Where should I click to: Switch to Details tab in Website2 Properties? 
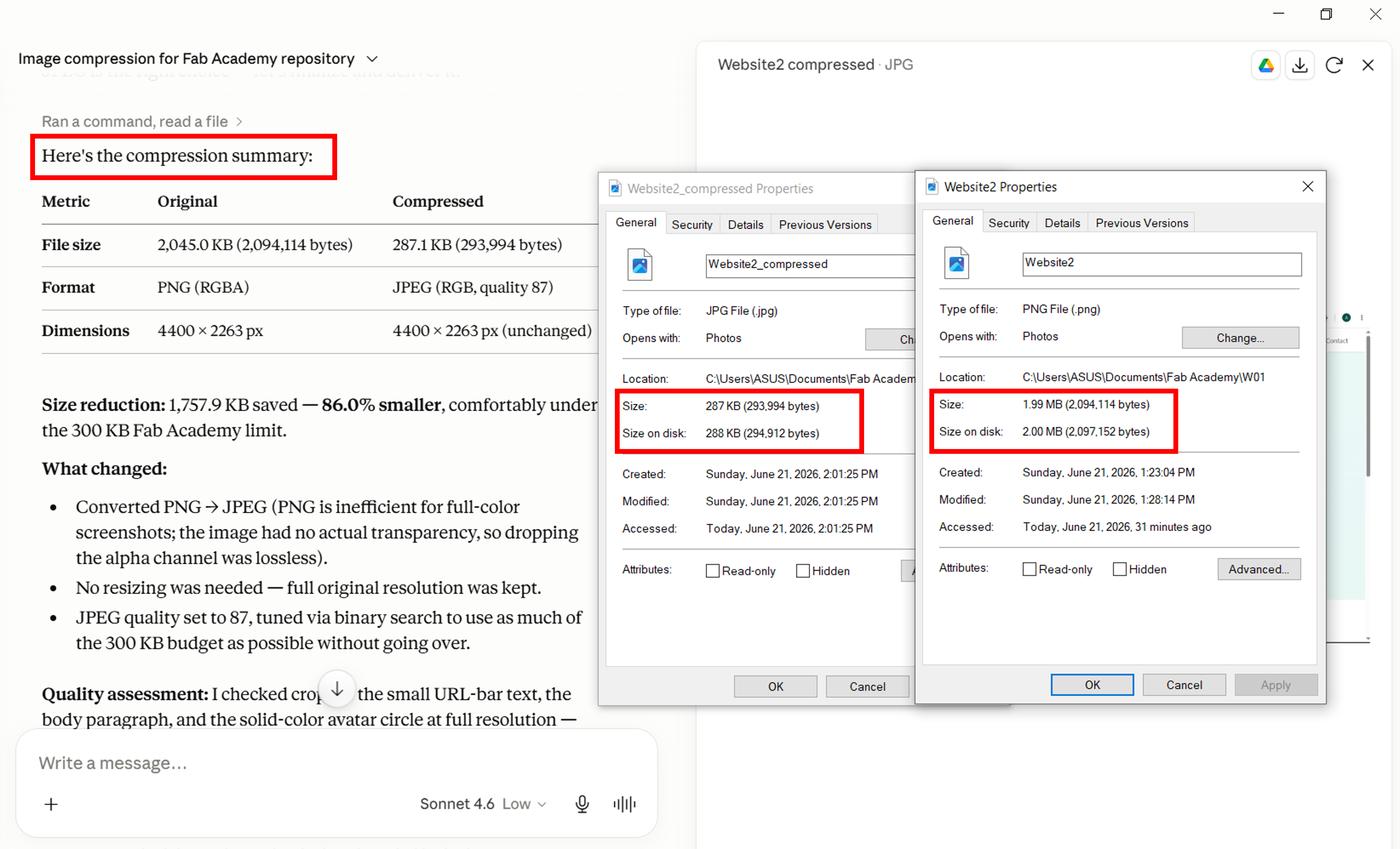[x=1062, y=223]
